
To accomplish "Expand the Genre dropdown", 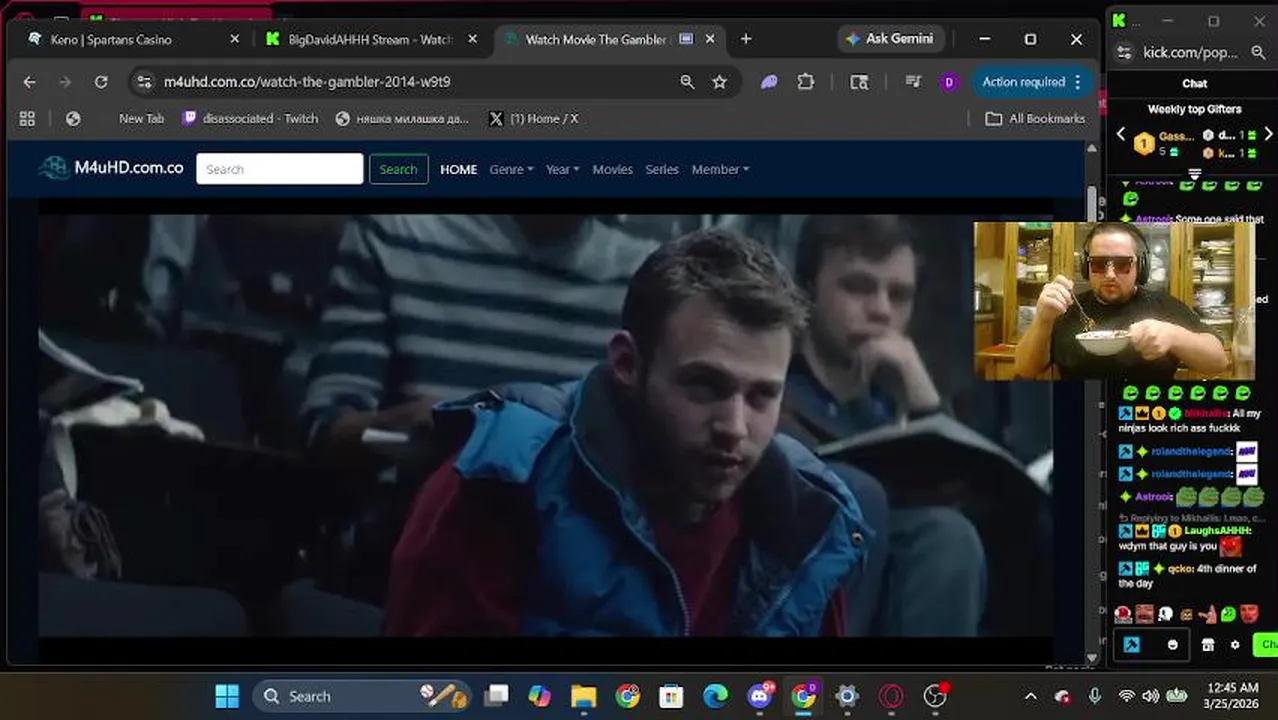I will [511, 169].
